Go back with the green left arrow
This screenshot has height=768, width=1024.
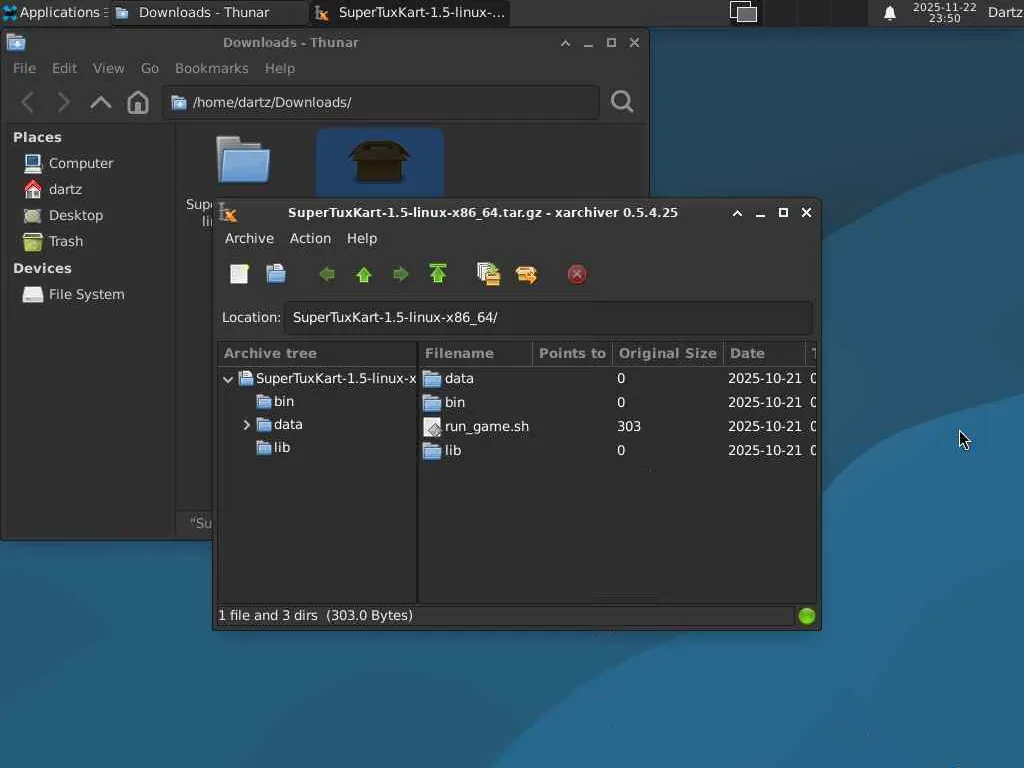click(x=327, y=274)
